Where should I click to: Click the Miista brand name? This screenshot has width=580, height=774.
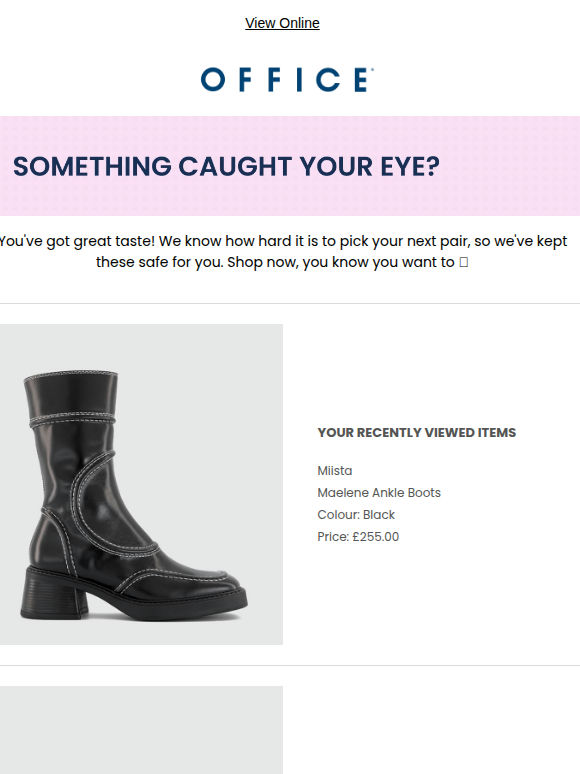click(335, 470)
